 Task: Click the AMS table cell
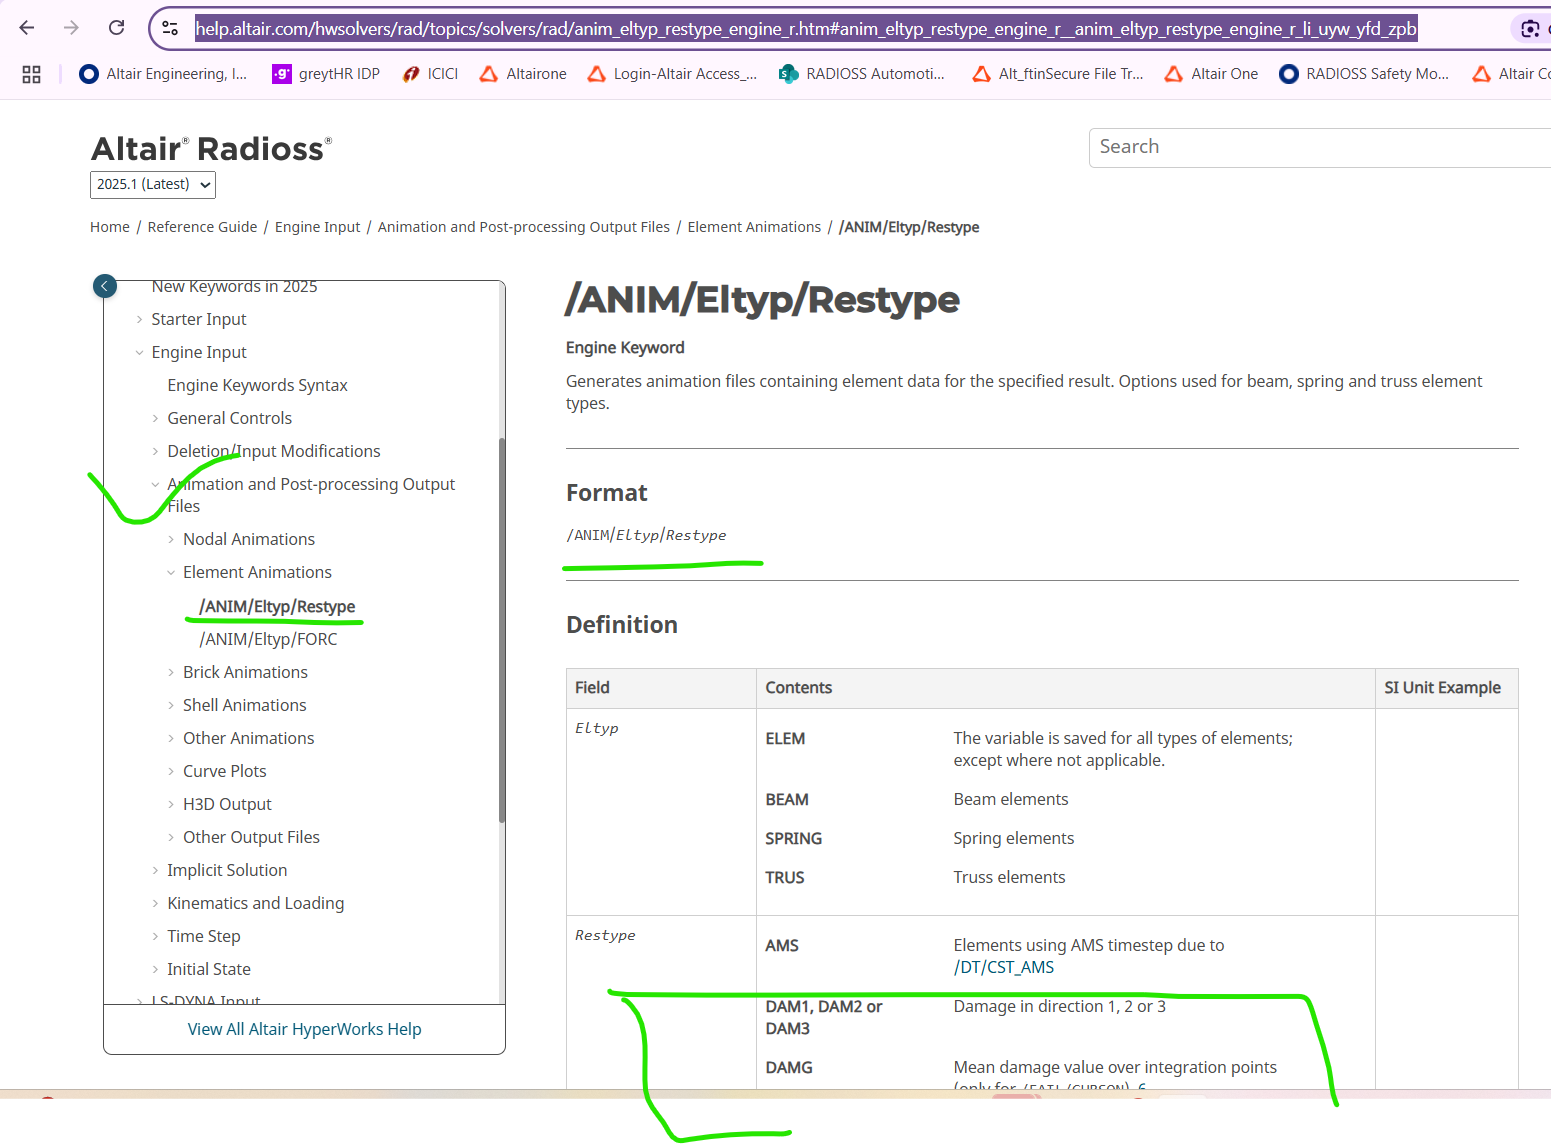(x=782, y=945)
